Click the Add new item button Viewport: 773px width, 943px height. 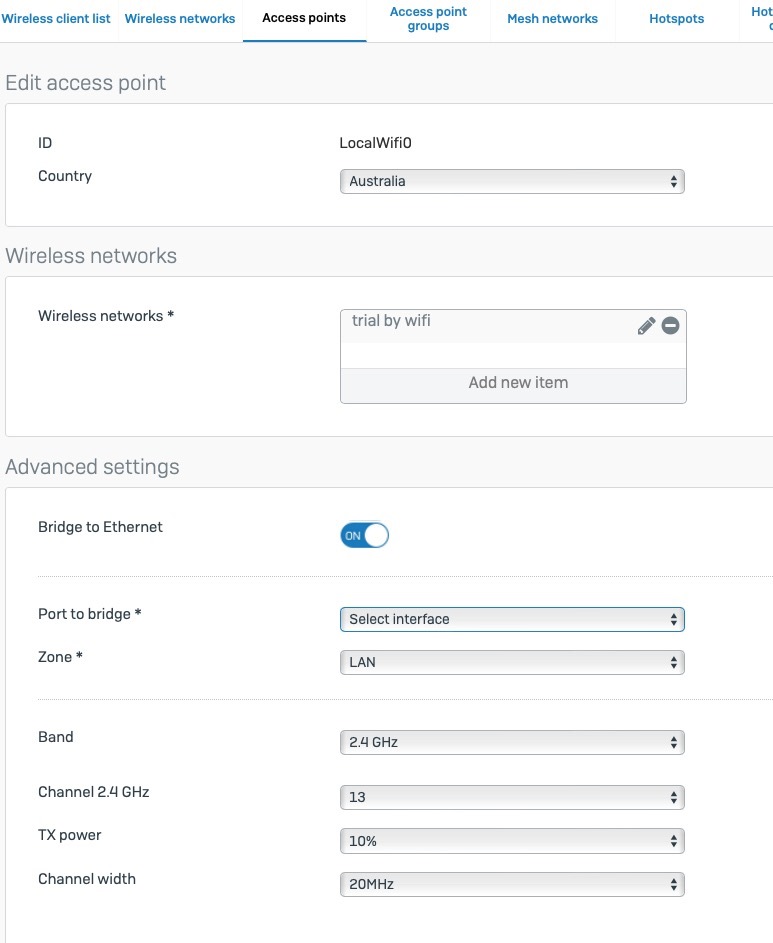pyautogui.click(x=517, y=383)
